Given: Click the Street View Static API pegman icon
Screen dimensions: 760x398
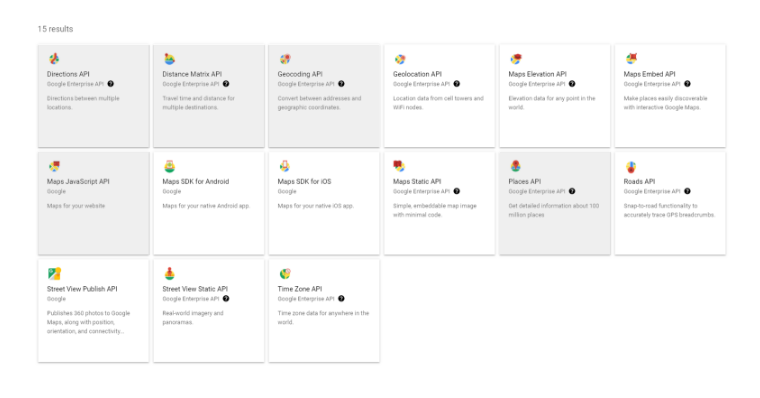Looking at the screenshot, I should pos(169,273).
